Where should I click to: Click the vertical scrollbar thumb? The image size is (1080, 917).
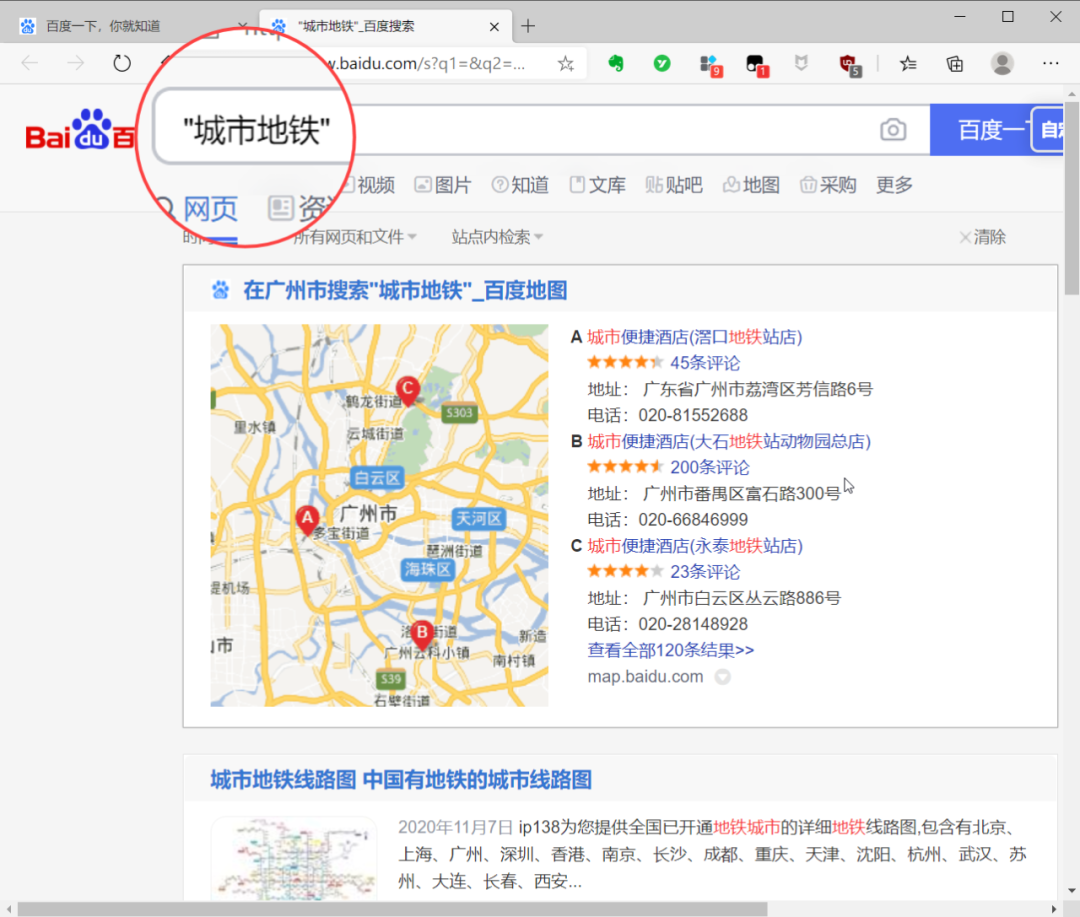point(1072,198)
